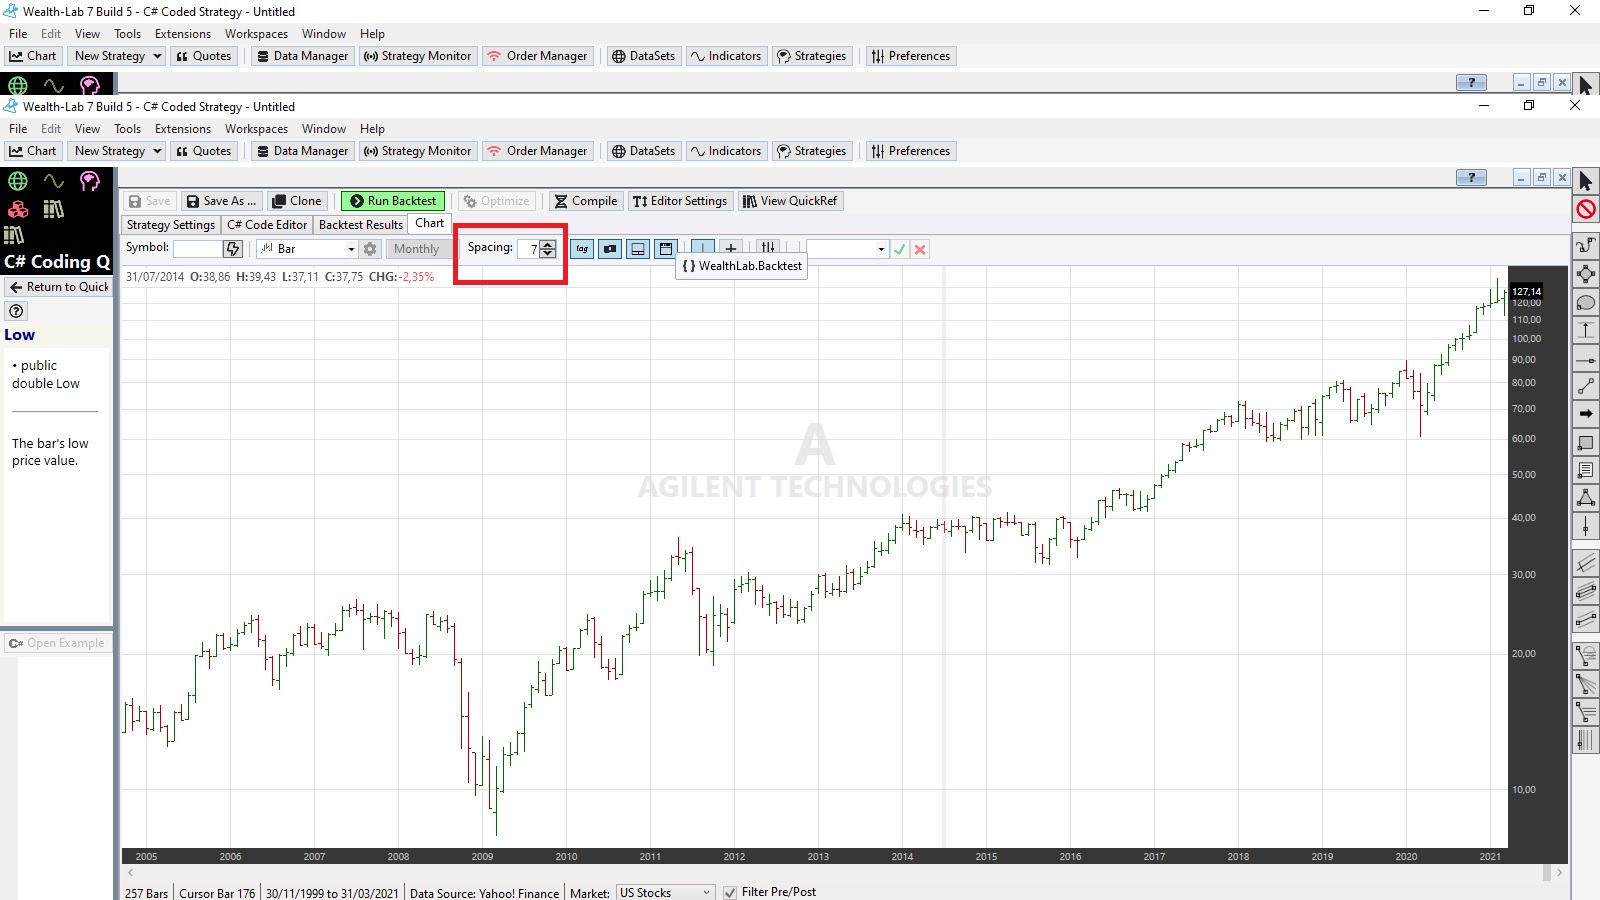Open Strategy Monitor in front window toolbar
Image resolution: width=1600 pixels, height=900 pixels.
[417, 151]
